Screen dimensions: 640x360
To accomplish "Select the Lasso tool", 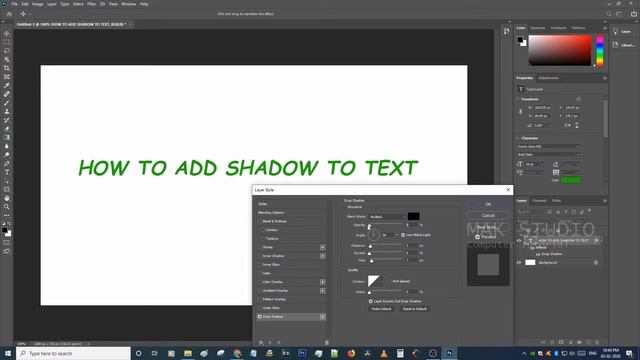I will [7, 51].
